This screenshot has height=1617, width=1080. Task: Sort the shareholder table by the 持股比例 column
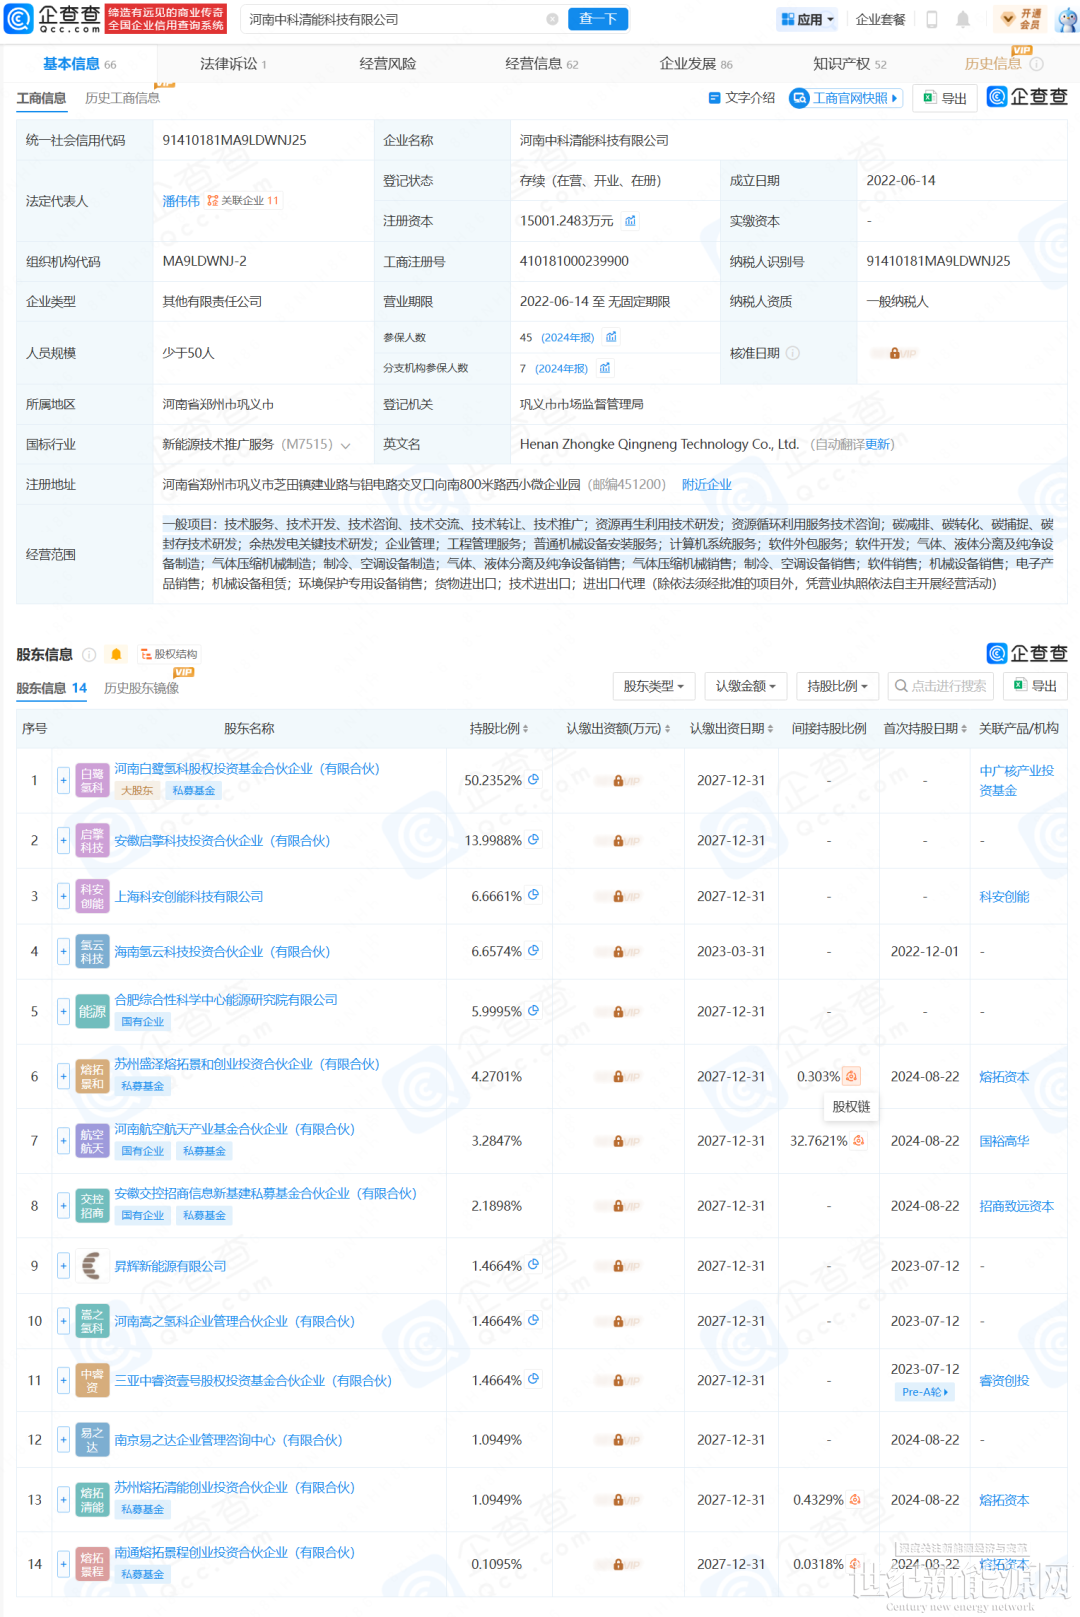pos(499,729)
